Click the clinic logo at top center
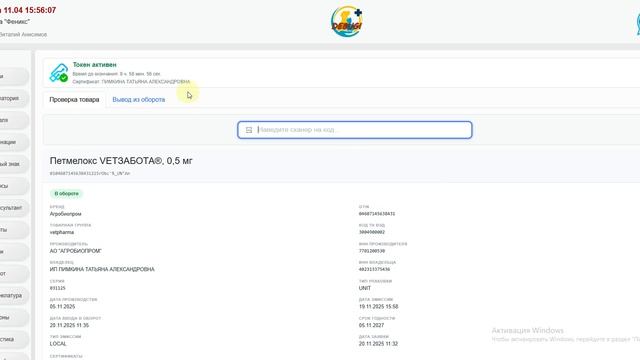 click(347, 22)
